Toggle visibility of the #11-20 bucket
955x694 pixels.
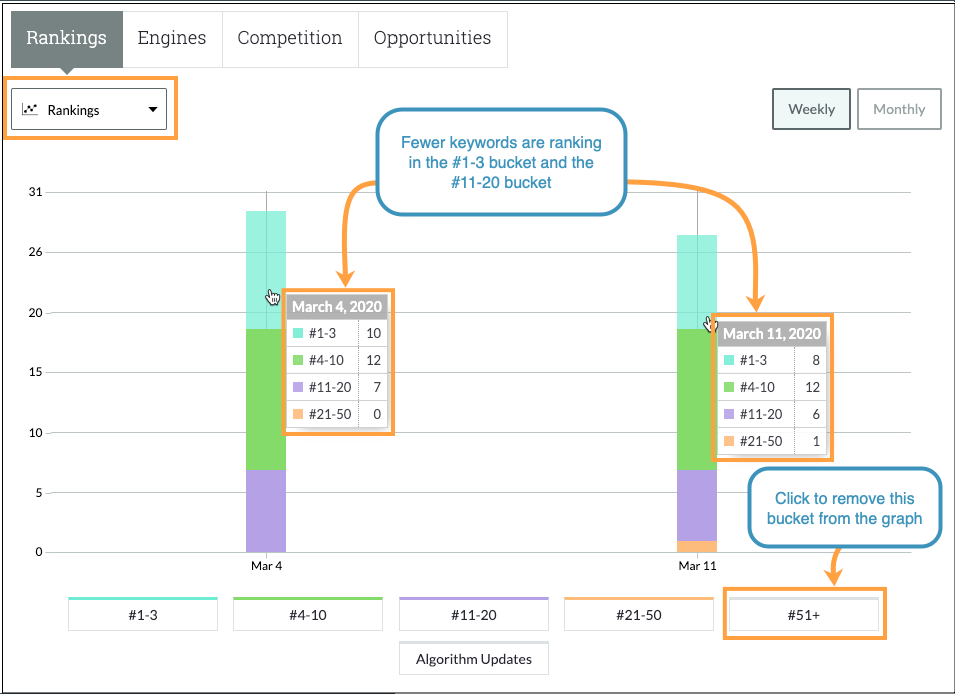point(473,614)
